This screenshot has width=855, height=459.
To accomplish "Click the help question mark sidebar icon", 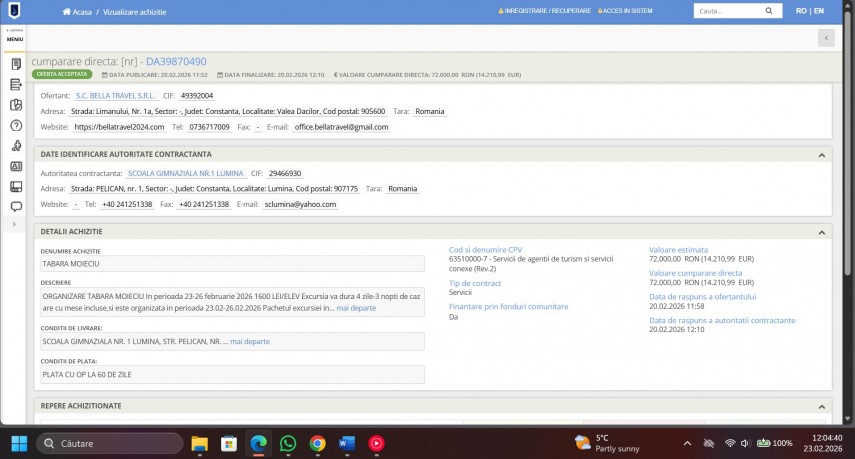I will click(15, 126).
